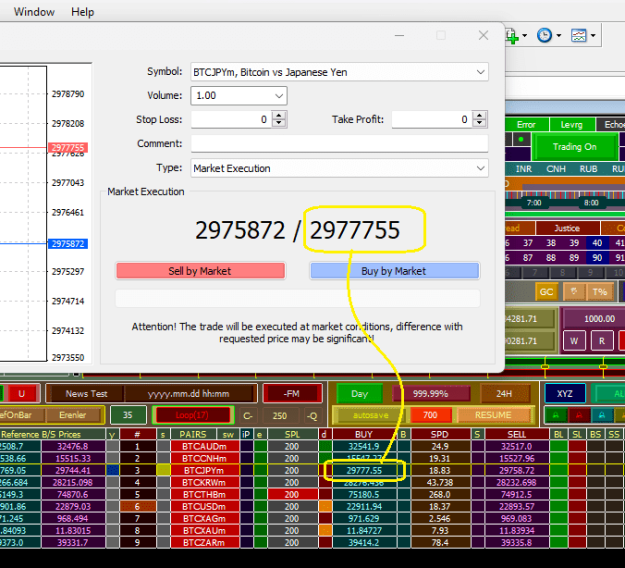Toggle the Trading On switch

[574, 147]
